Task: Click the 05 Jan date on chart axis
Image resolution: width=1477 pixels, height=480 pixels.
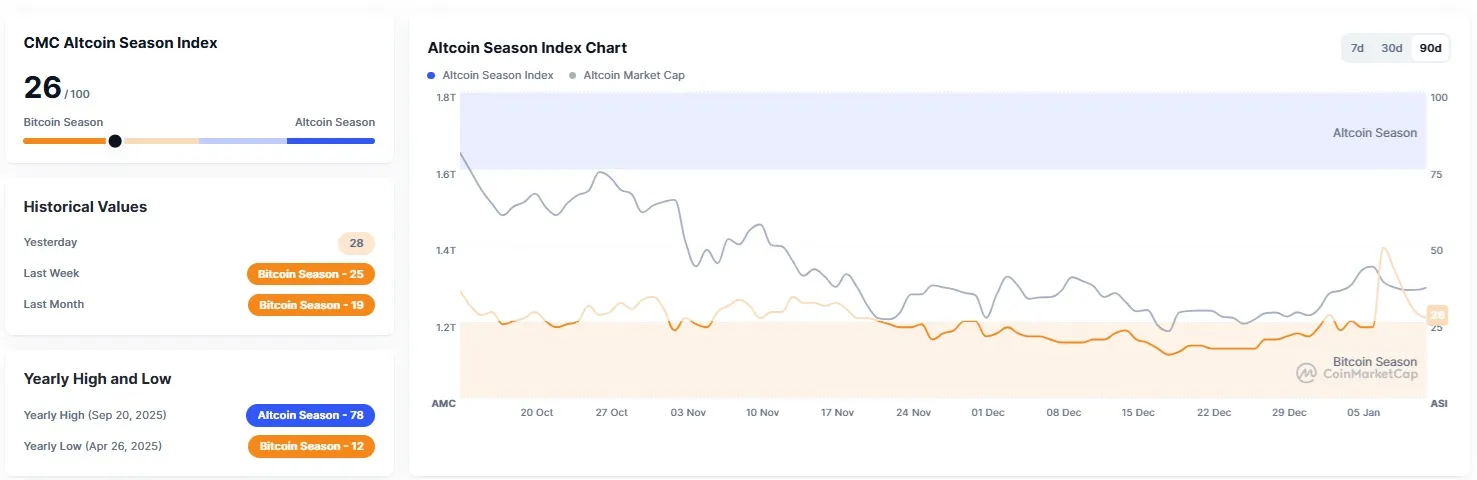Action: coord(1364,412)
